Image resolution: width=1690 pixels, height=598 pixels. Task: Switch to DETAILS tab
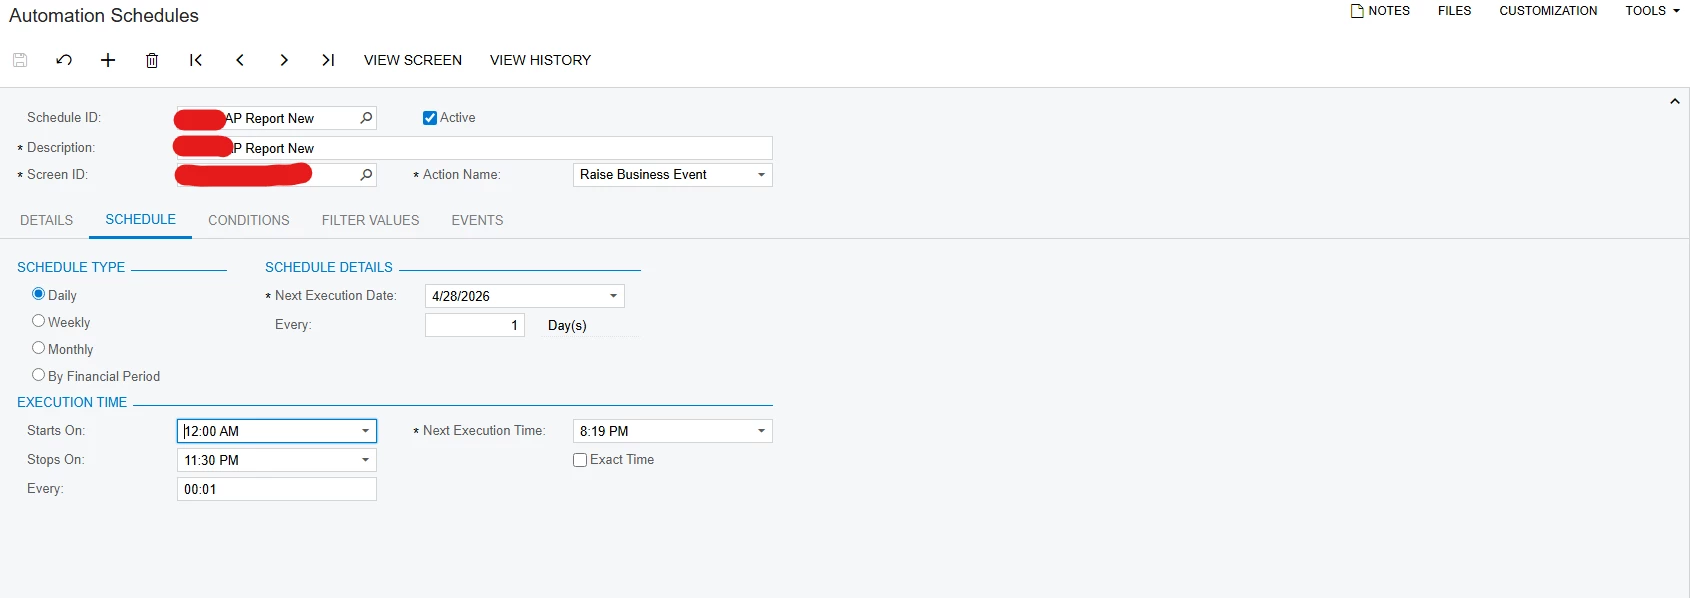pyautogui.click(x=47, y=220)
